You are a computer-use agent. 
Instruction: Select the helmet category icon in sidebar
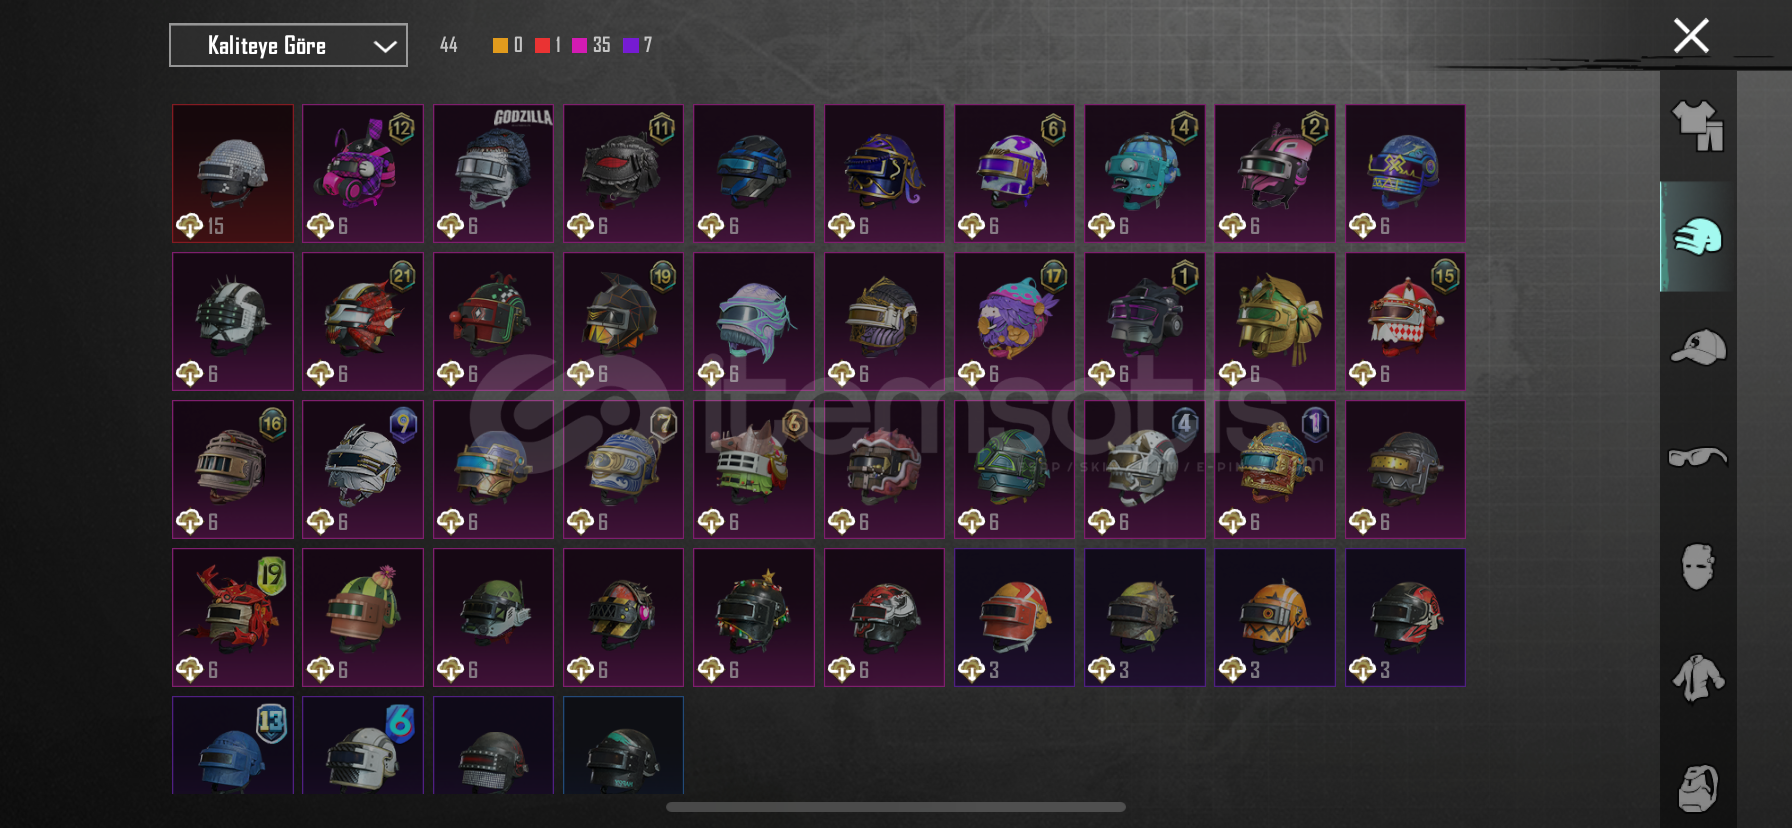[1698, 237]
